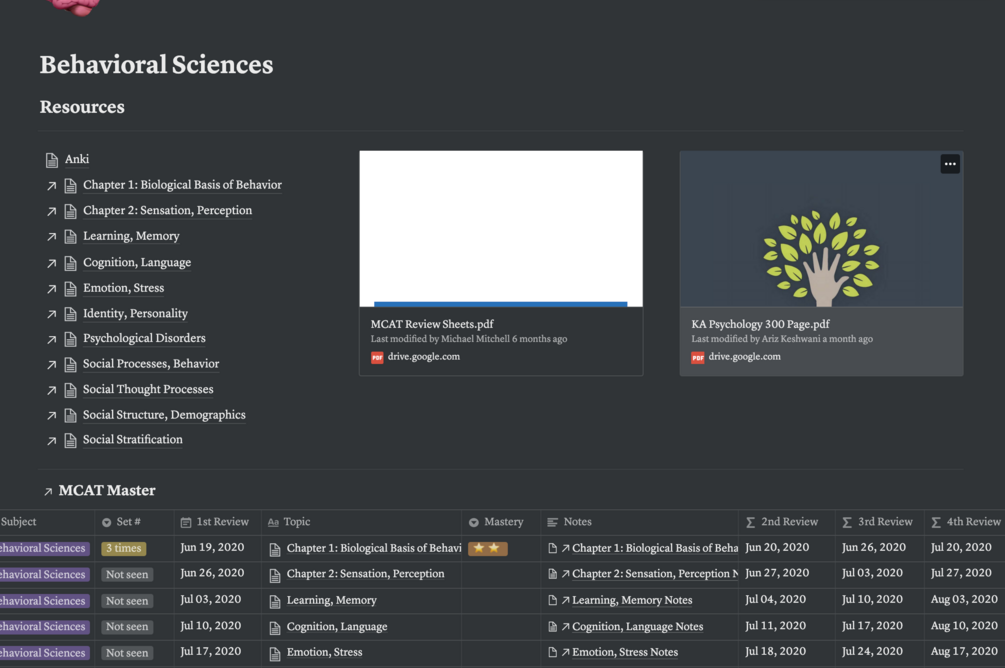Click the Jun 20, 2020 second review date

(x=777, y=547)
